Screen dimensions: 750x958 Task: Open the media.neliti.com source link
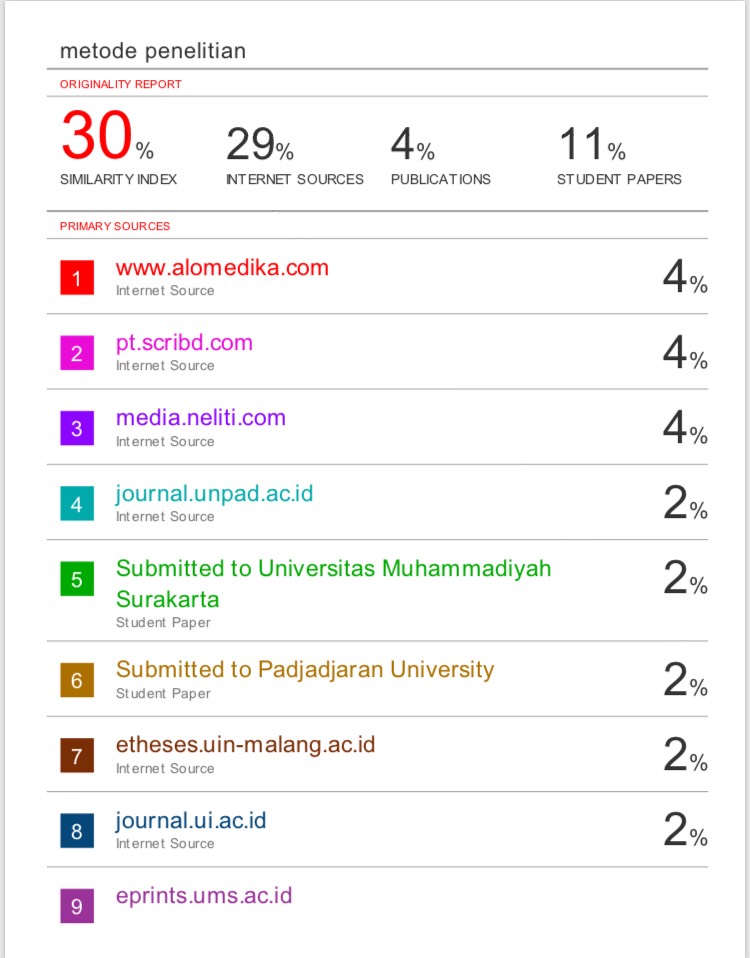pos(201,418)
